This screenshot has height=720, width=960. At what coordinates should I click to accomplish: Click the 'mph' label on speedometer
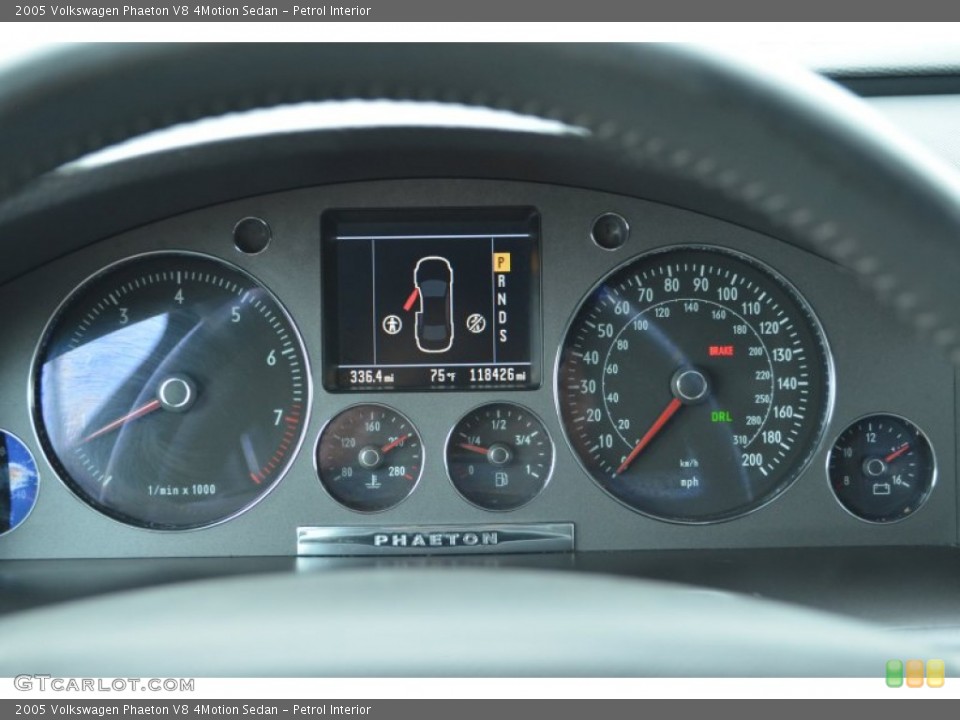[689, 482]
